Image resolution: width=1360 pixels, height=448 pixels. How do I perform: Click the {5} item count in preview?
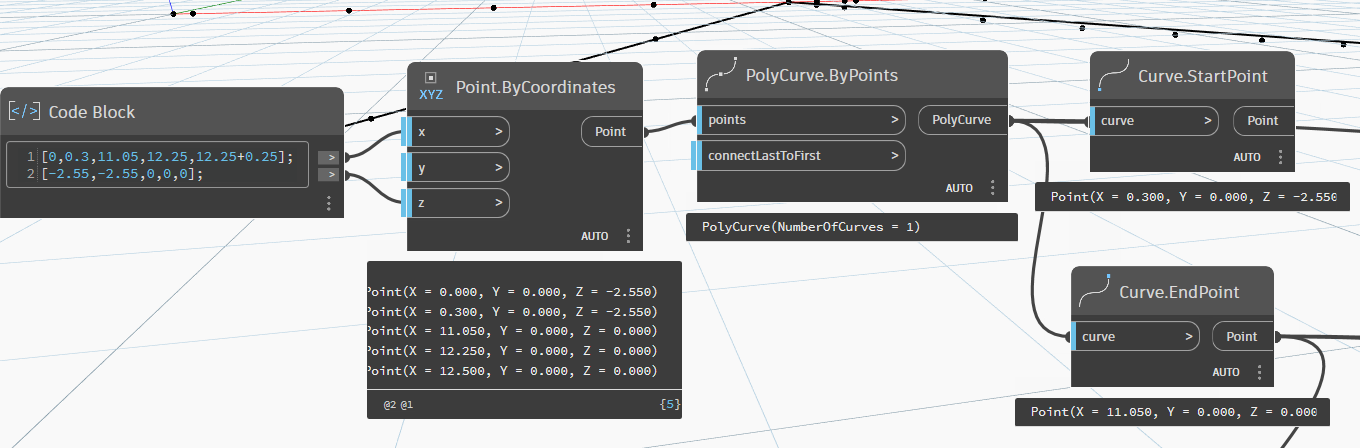point(670,405)
